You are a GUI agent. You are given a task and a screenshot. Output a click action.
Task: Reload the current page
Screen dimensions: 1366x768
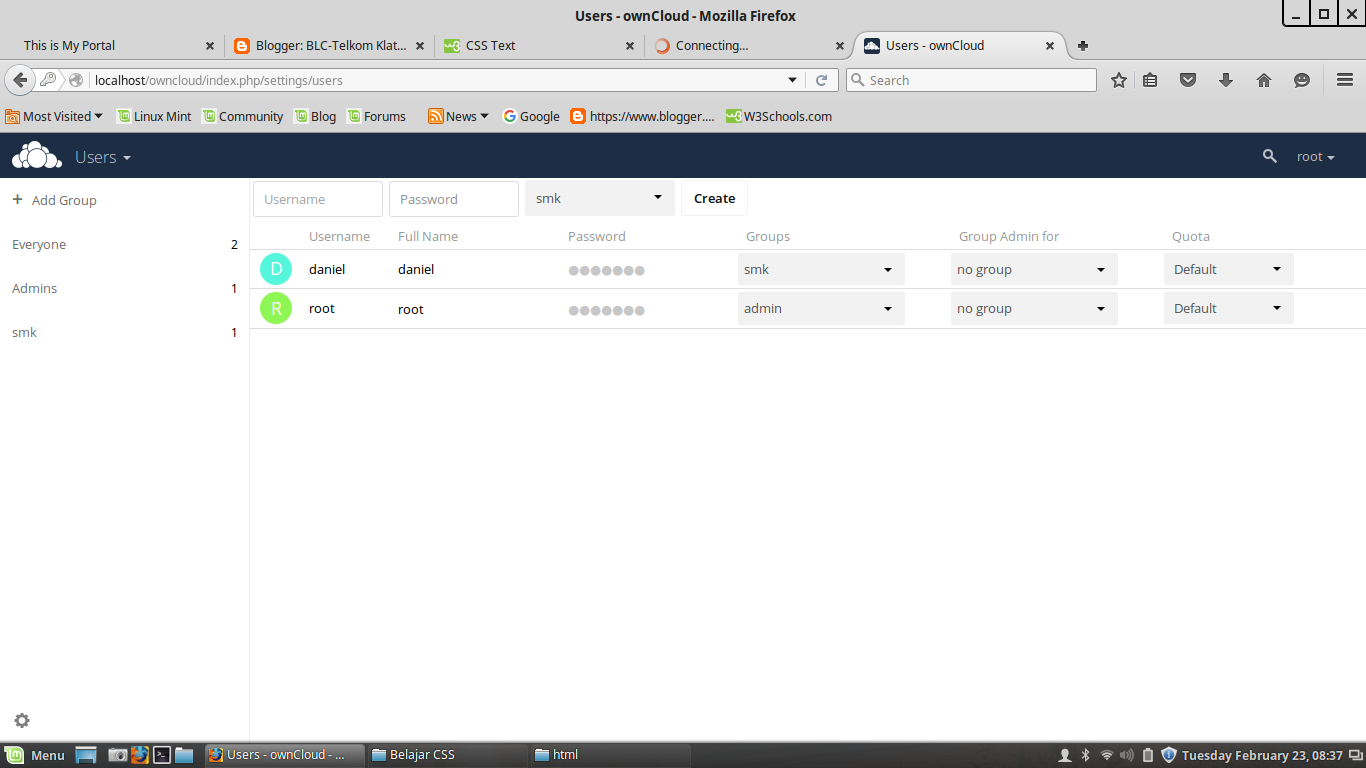(822, 79)
